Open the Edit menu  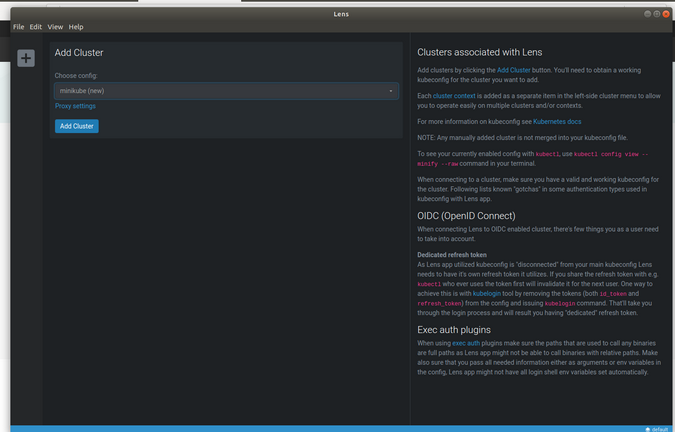[x=35, y=27]
